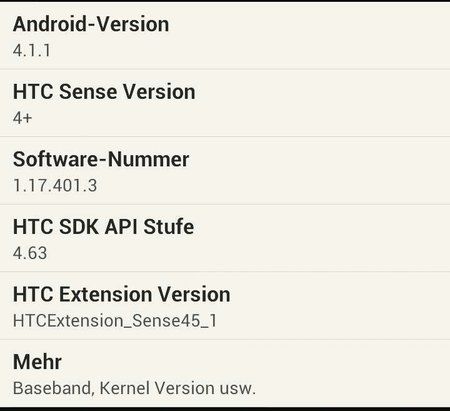Screen dimensions: 450x411
Task: Tap Baseband, Kernel Version usw. subtitle
Action: 134,388
